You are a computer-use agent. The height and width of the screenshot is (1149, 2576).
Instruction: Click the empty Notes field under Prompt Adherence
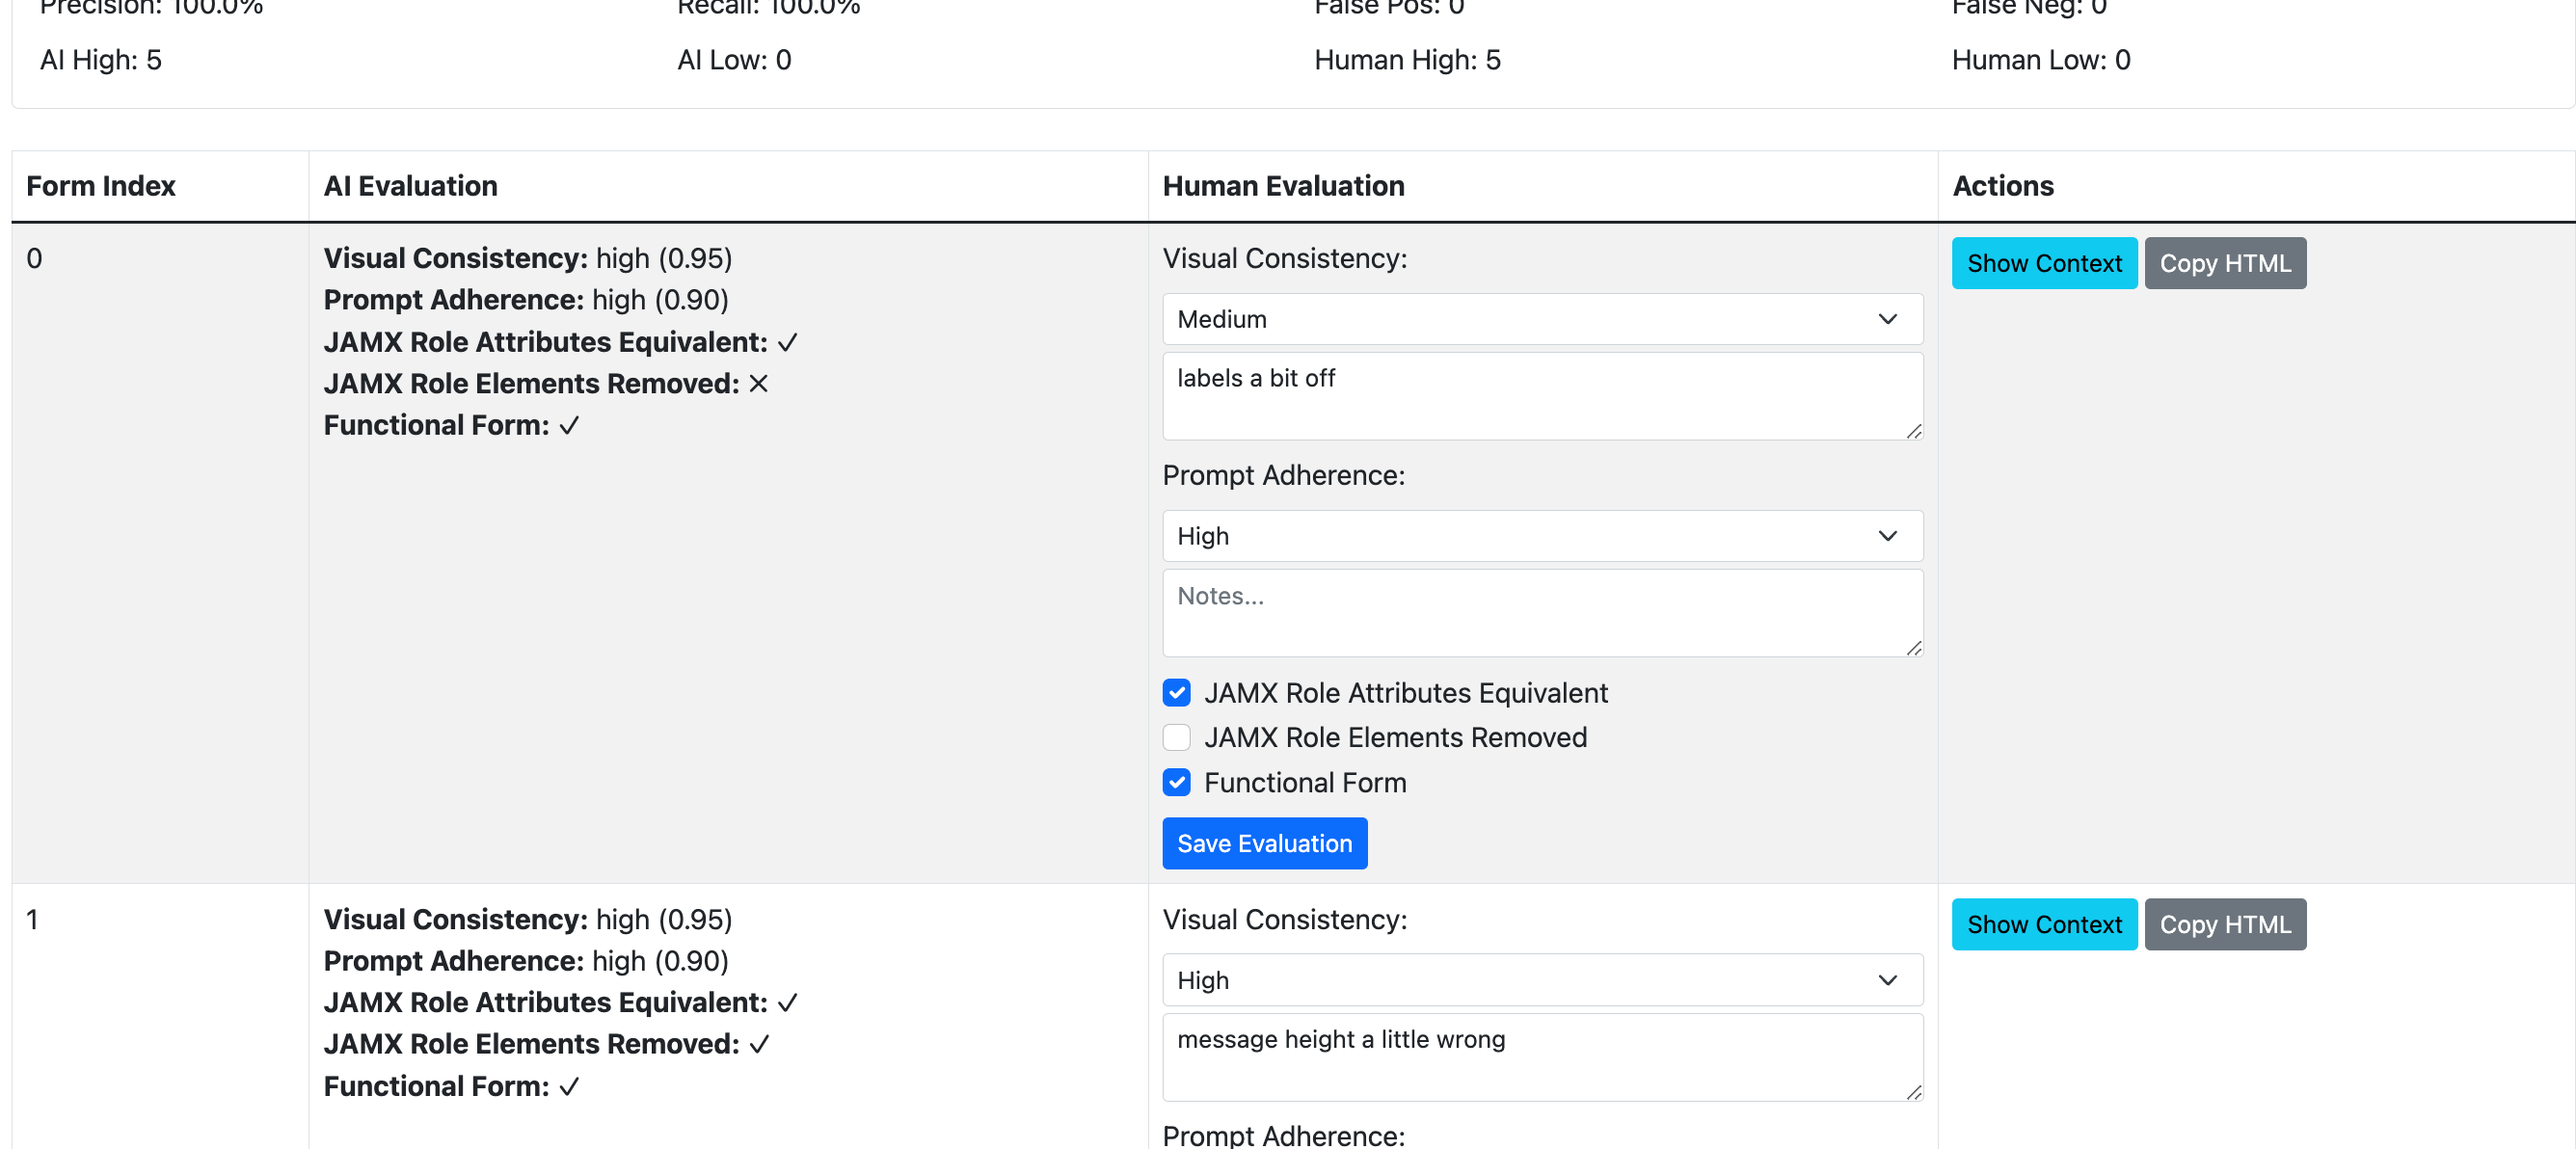tap(1541, 612)
